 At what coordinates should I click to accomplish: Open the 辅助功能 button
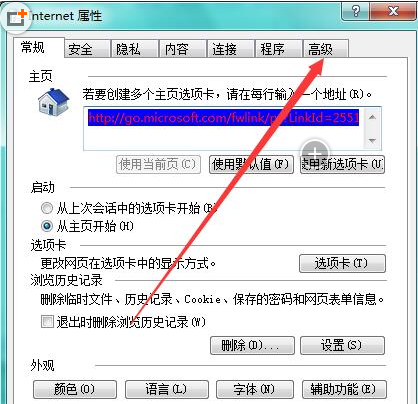[344, 389]
